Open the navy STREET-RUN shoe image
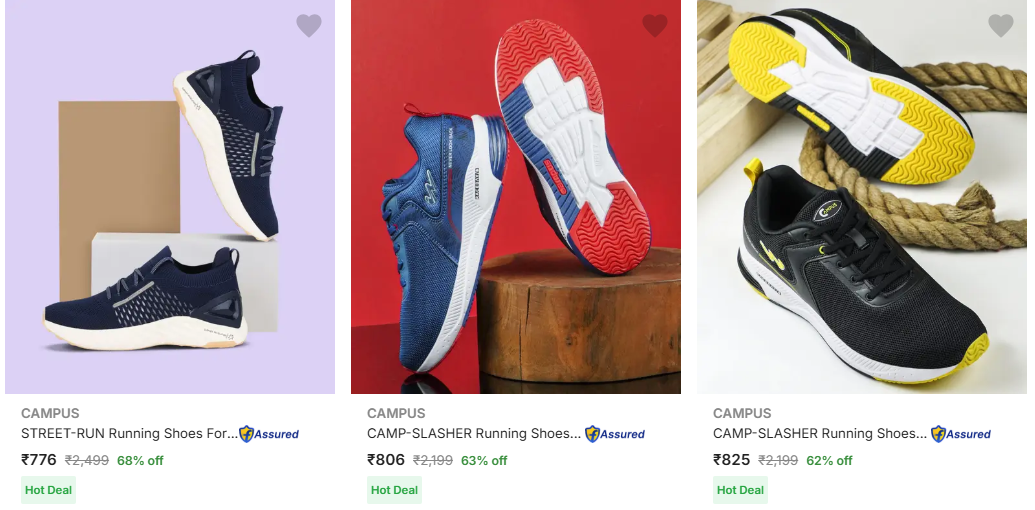The height and width of the screenshot is (510, 1035). [170, 197]
